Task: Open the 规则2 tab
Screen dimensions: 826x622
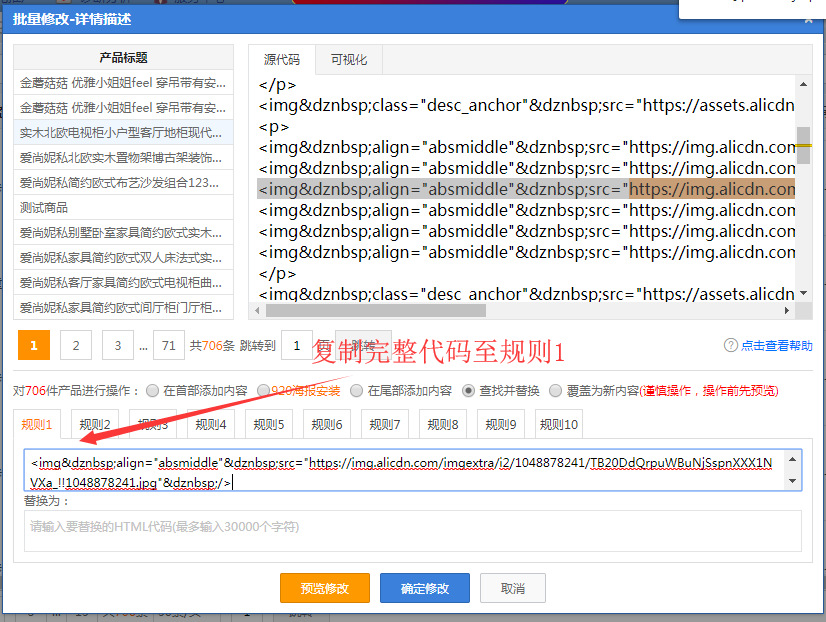Action: pos(95,424)
